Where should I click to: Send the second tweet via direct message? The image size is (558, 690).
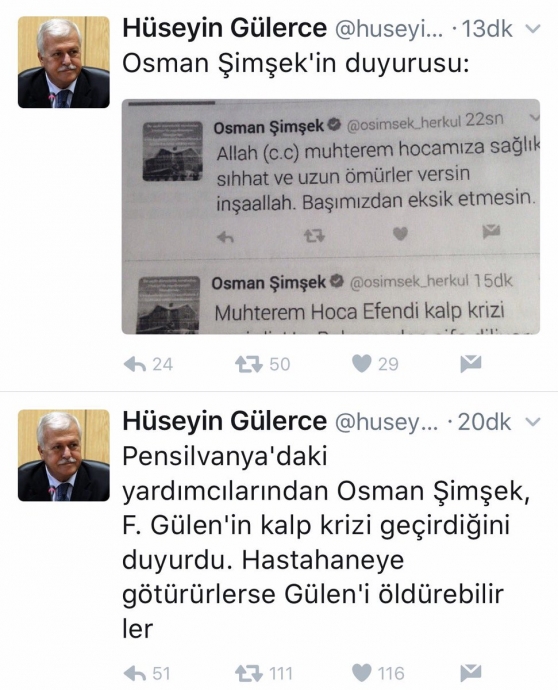[x=470, y=673]
